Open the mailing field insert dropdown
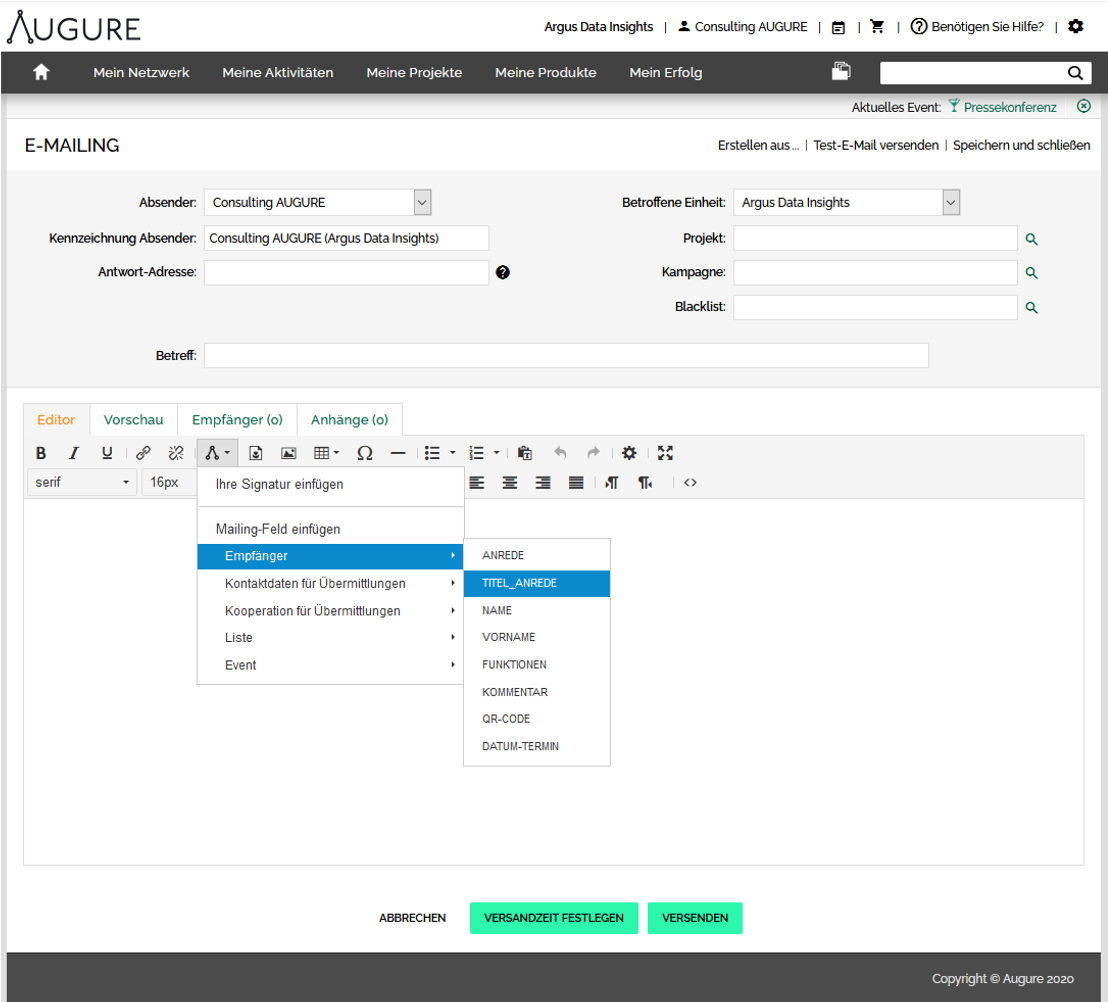The image size is (1108, 1002). (217, 453)
